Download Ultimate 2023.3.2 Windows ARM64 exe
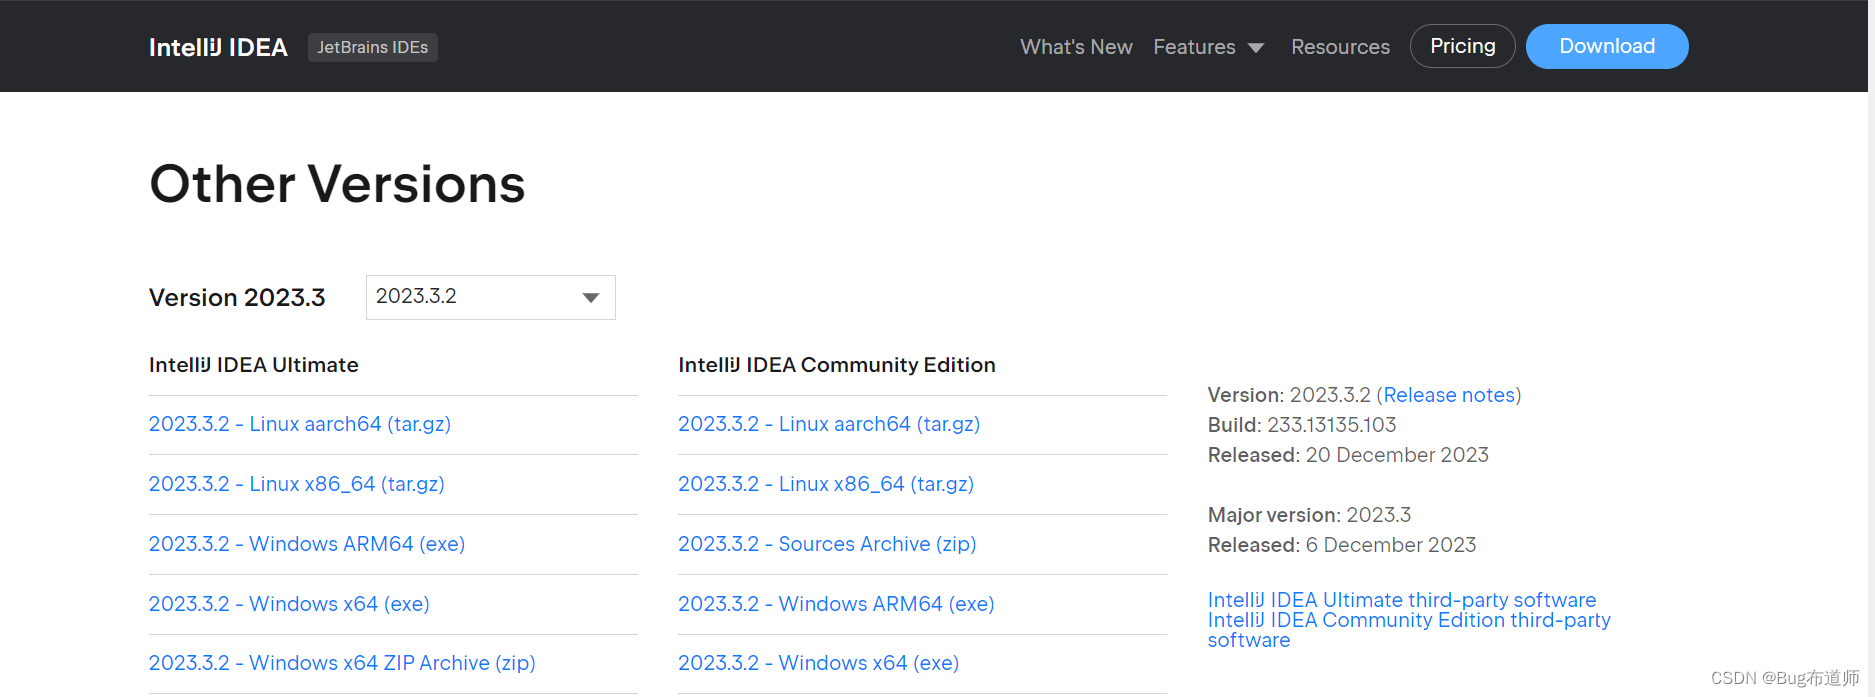 [307, 544]
